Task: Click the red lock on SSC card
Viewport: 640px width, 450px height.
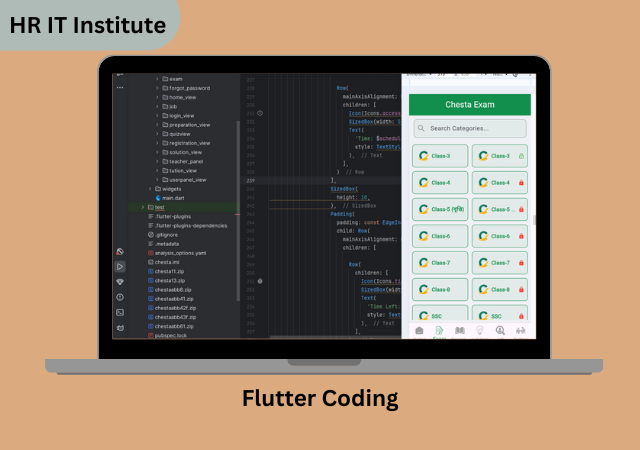Action: (x=521, y=316)
